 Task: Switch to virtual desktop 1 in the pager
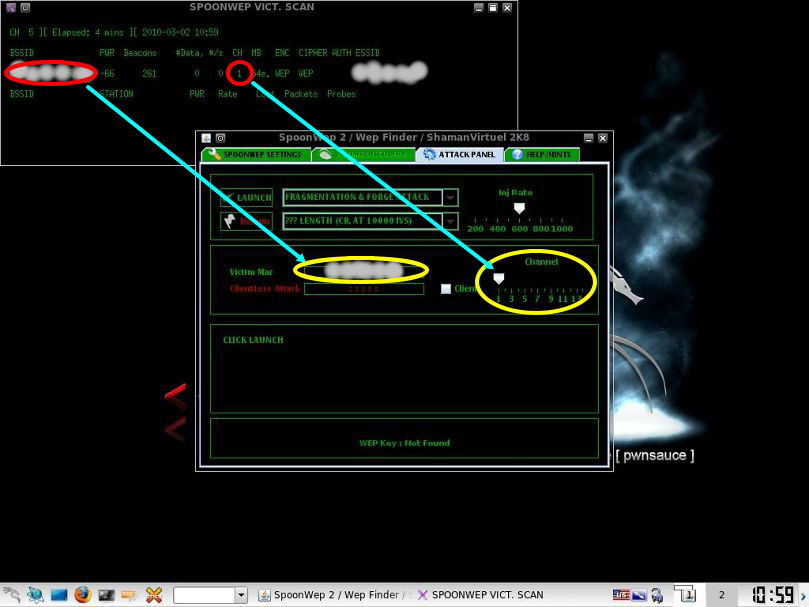click(x=687, y=594)
